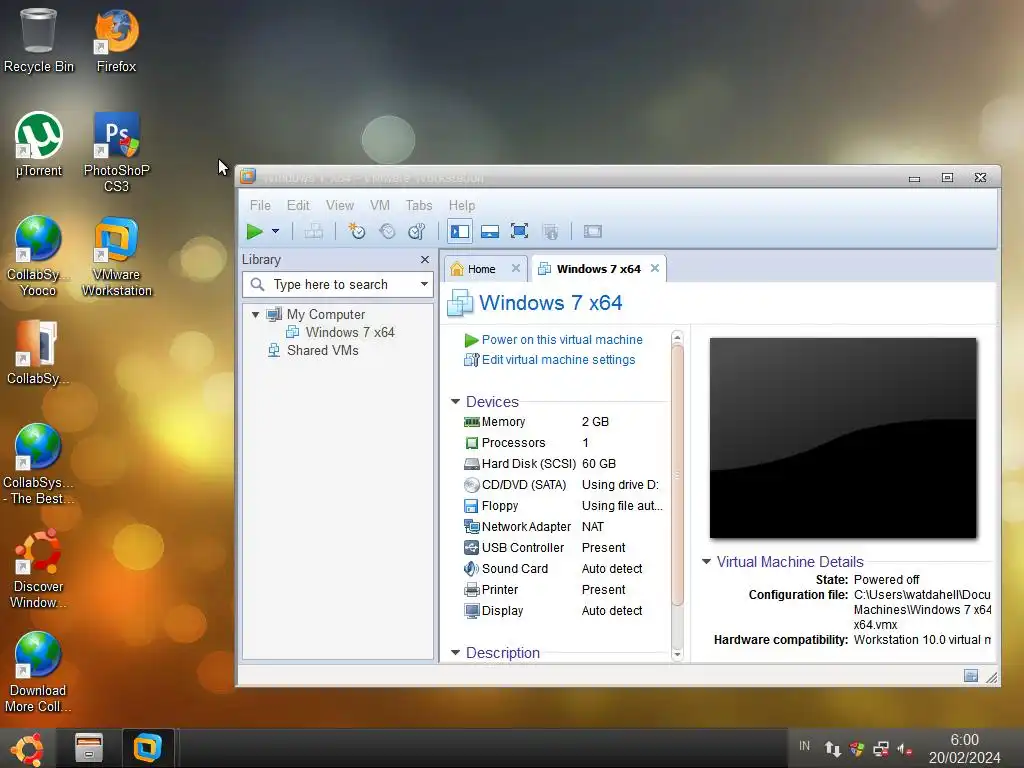Select the Hard Disk (SCSI) device
Image resolution: width=1024 pixels, height=768 pixels.
(564, 464)
